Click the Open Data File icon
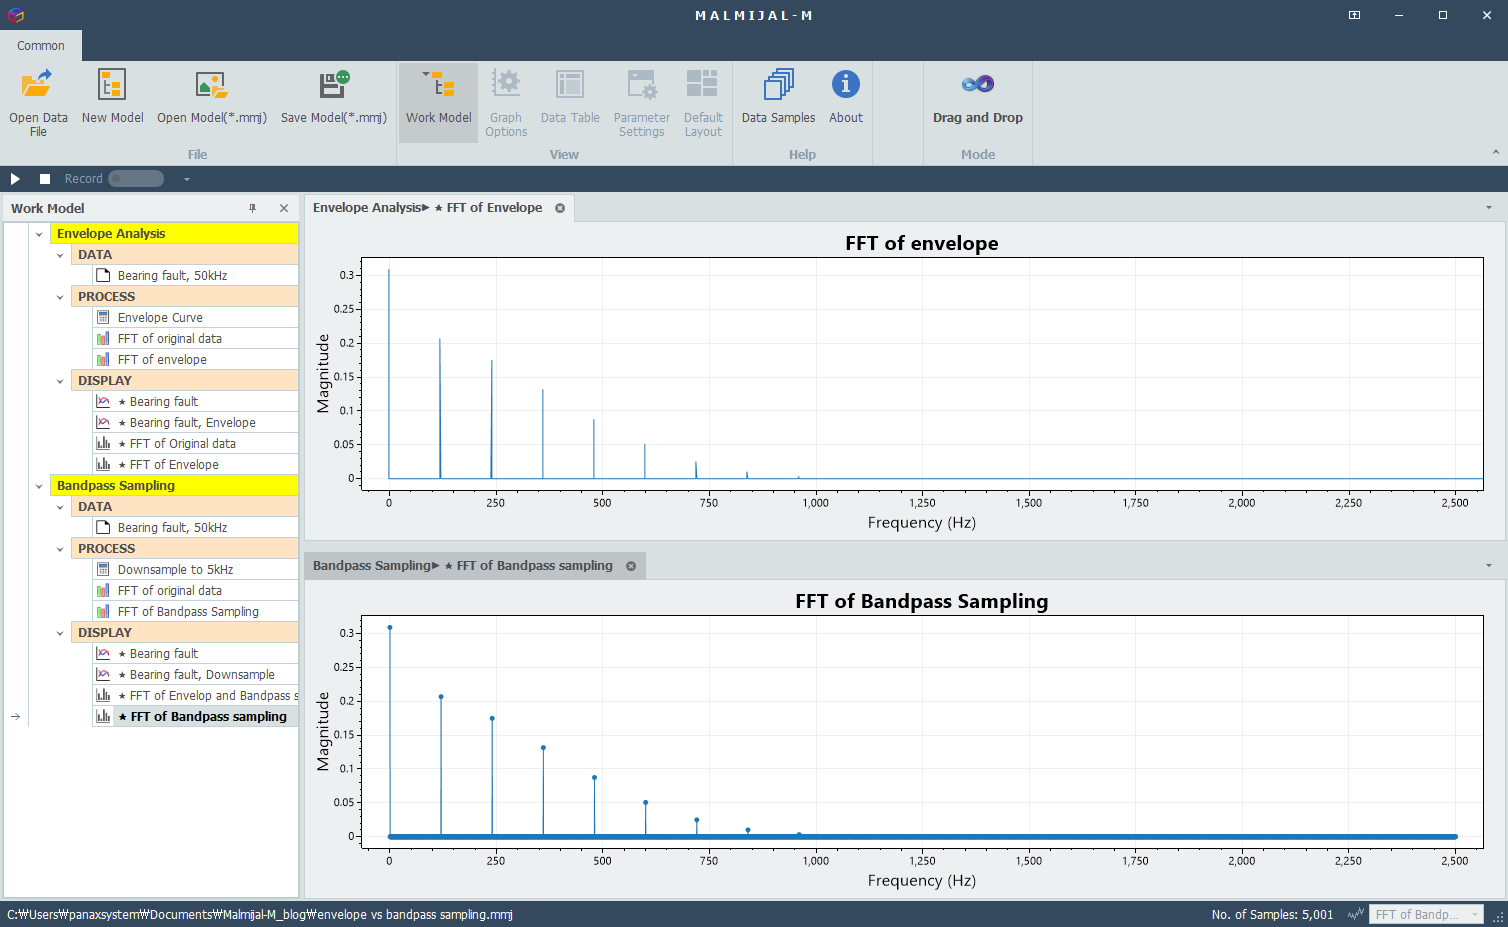This screenshot has height=927, width=1508. pos(38,84)
